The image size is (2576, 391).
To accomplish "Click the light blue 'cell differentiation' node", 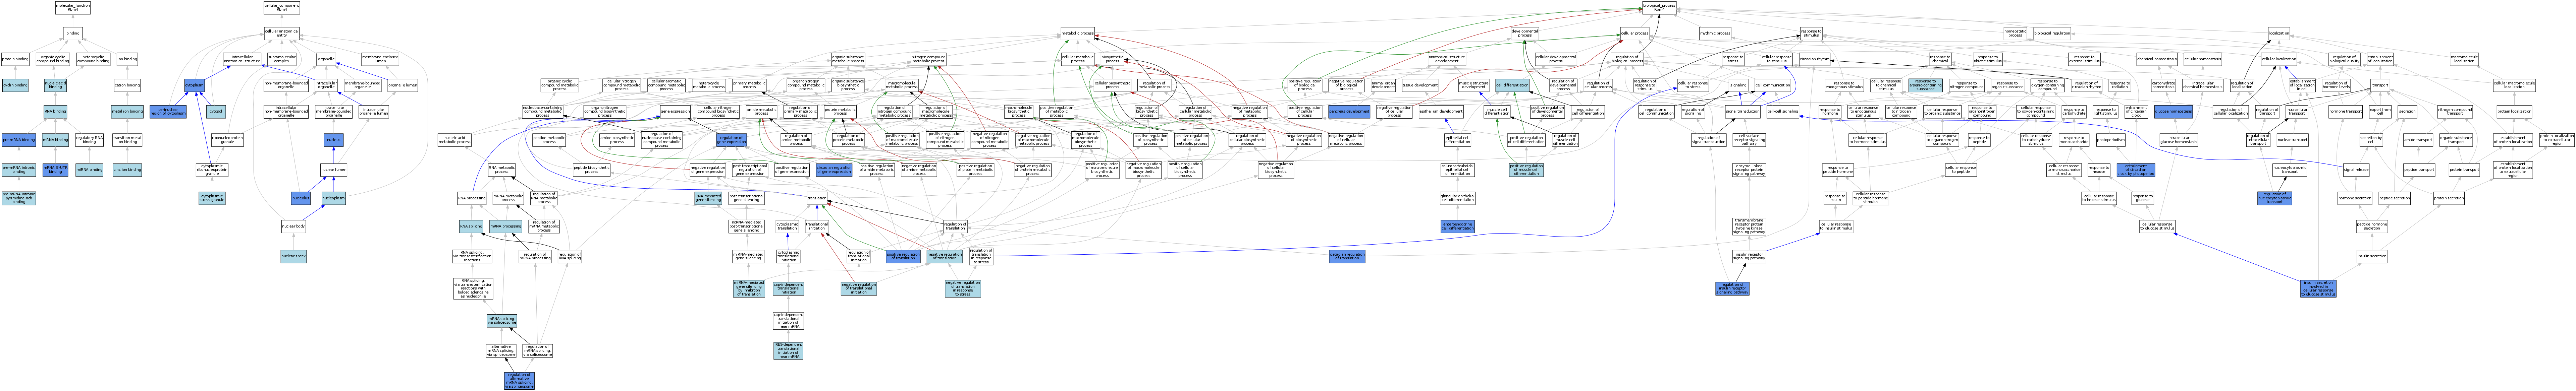I will 1512,85.
